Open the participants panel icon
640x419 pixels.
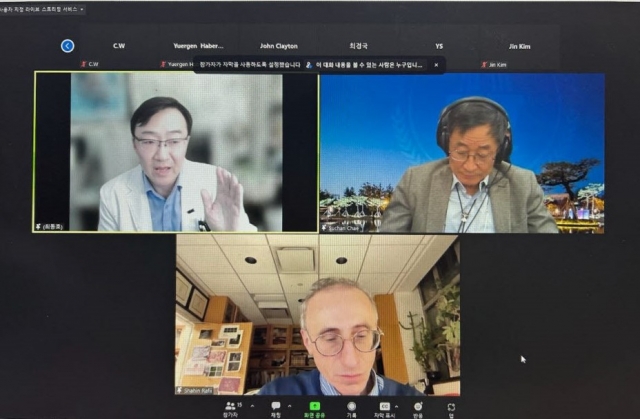[231, 406]
